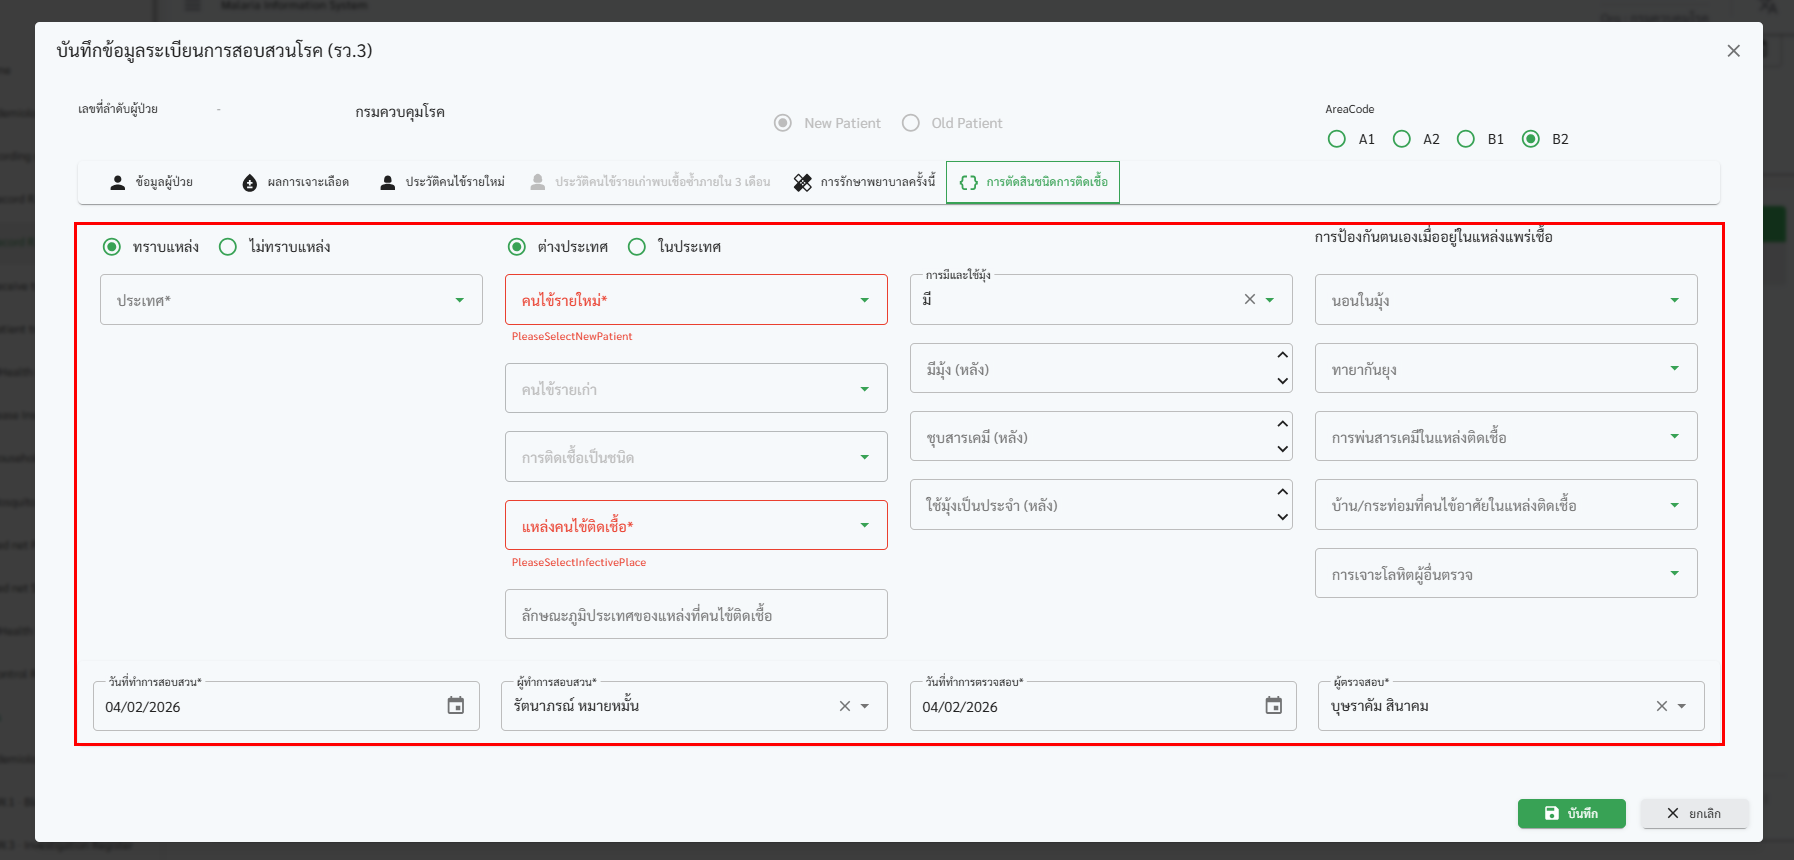Open the ประวัติคนไข้รายใหม่ tab
The width and height of the screenshot is (1794, 860).
[443, 183]
